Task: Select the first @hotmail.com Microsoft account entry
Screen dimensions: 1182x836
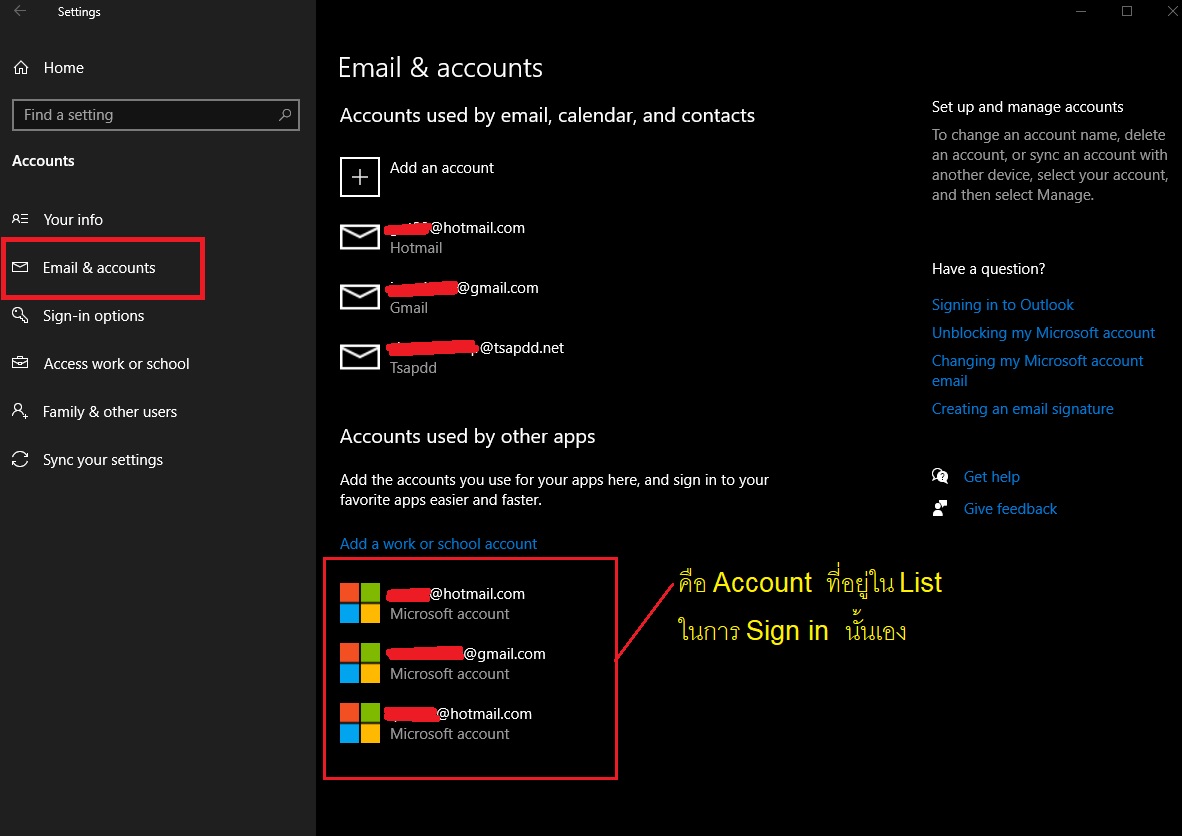Action: pos(433,603)
